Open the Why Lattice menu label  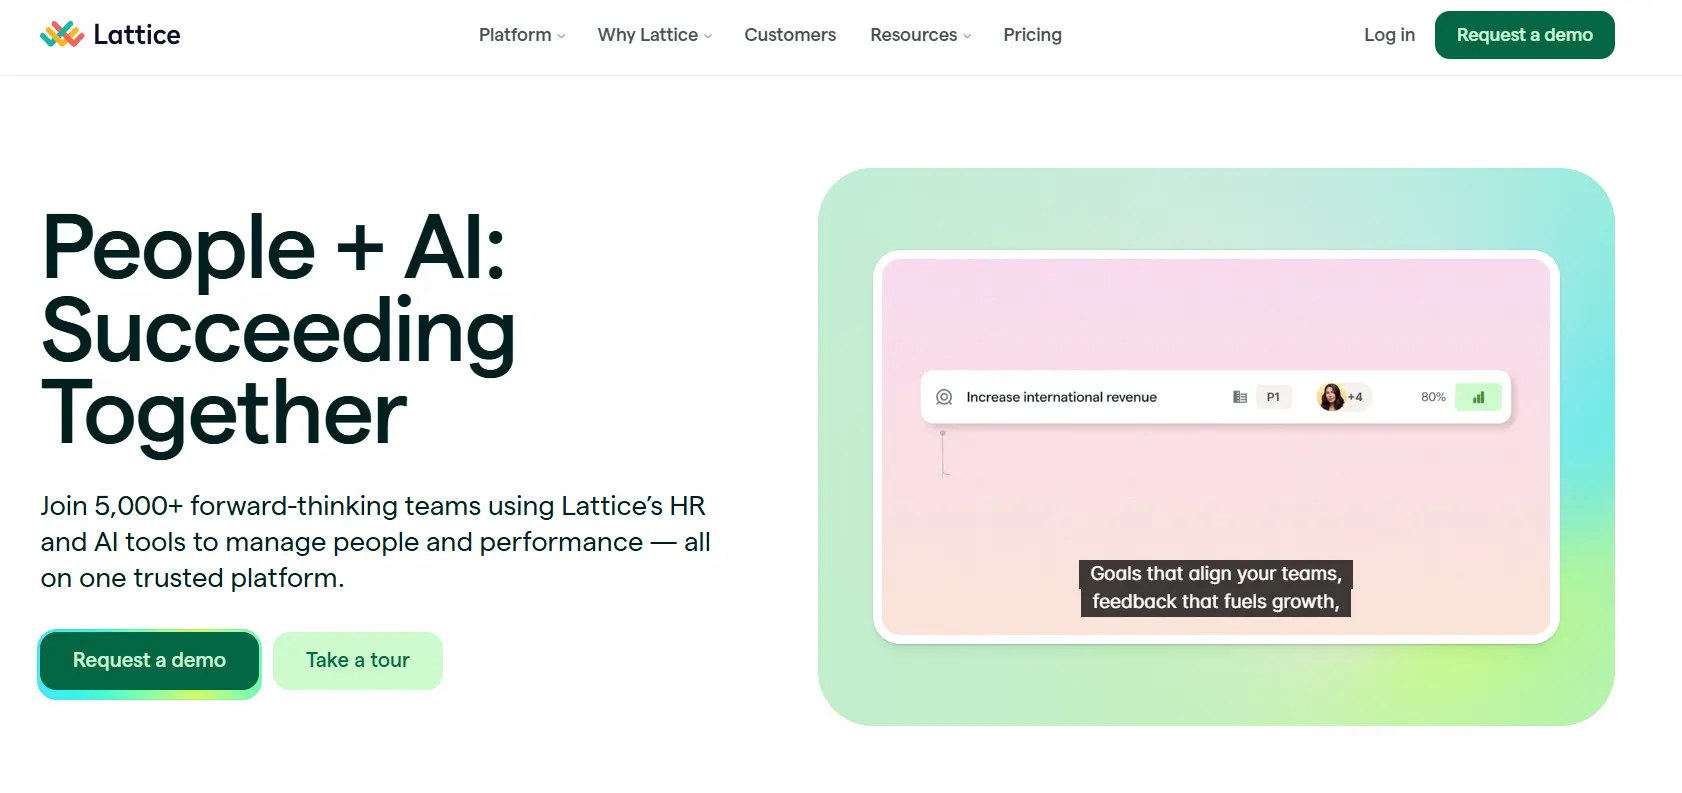(648, 35)
